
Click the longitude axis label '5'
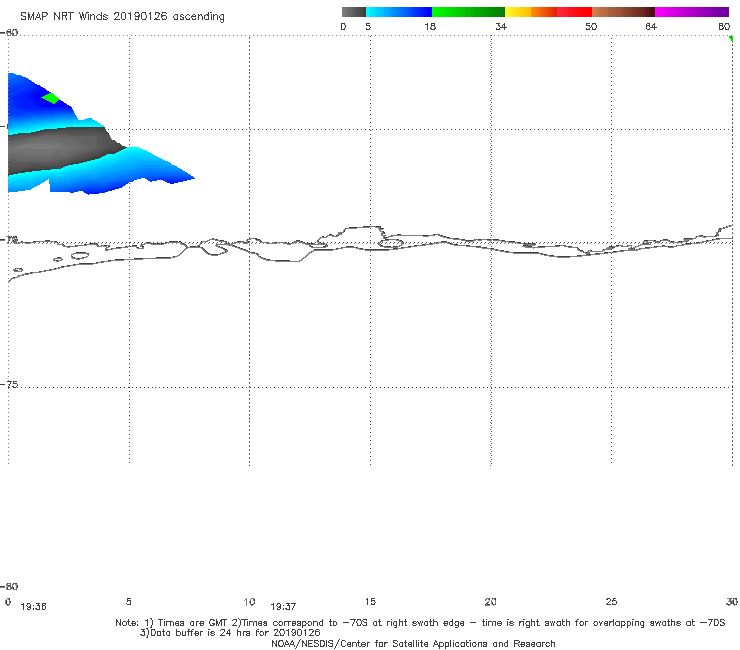(x=128, y=601)
